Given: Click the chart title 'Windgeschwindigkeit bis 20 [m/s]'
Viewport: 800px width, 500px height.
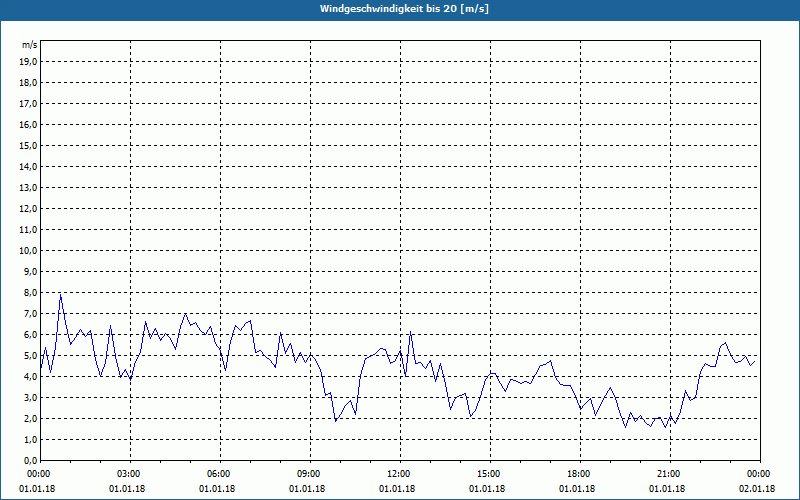Looking at the screenshot, I should pos(404,9).
